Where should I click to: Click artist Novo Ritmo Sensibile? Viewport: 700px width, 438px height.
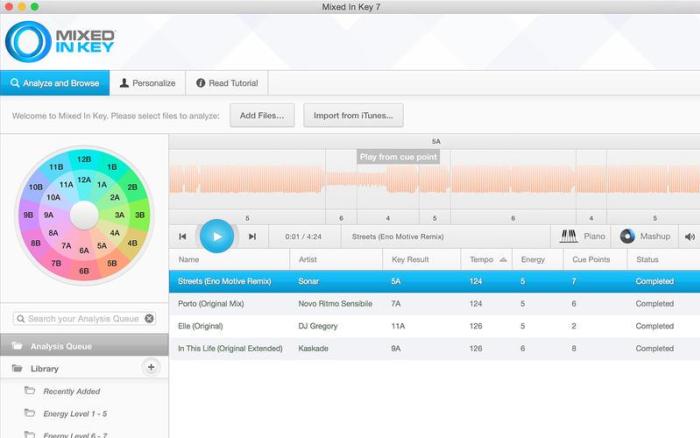click(x=335, y=304)
